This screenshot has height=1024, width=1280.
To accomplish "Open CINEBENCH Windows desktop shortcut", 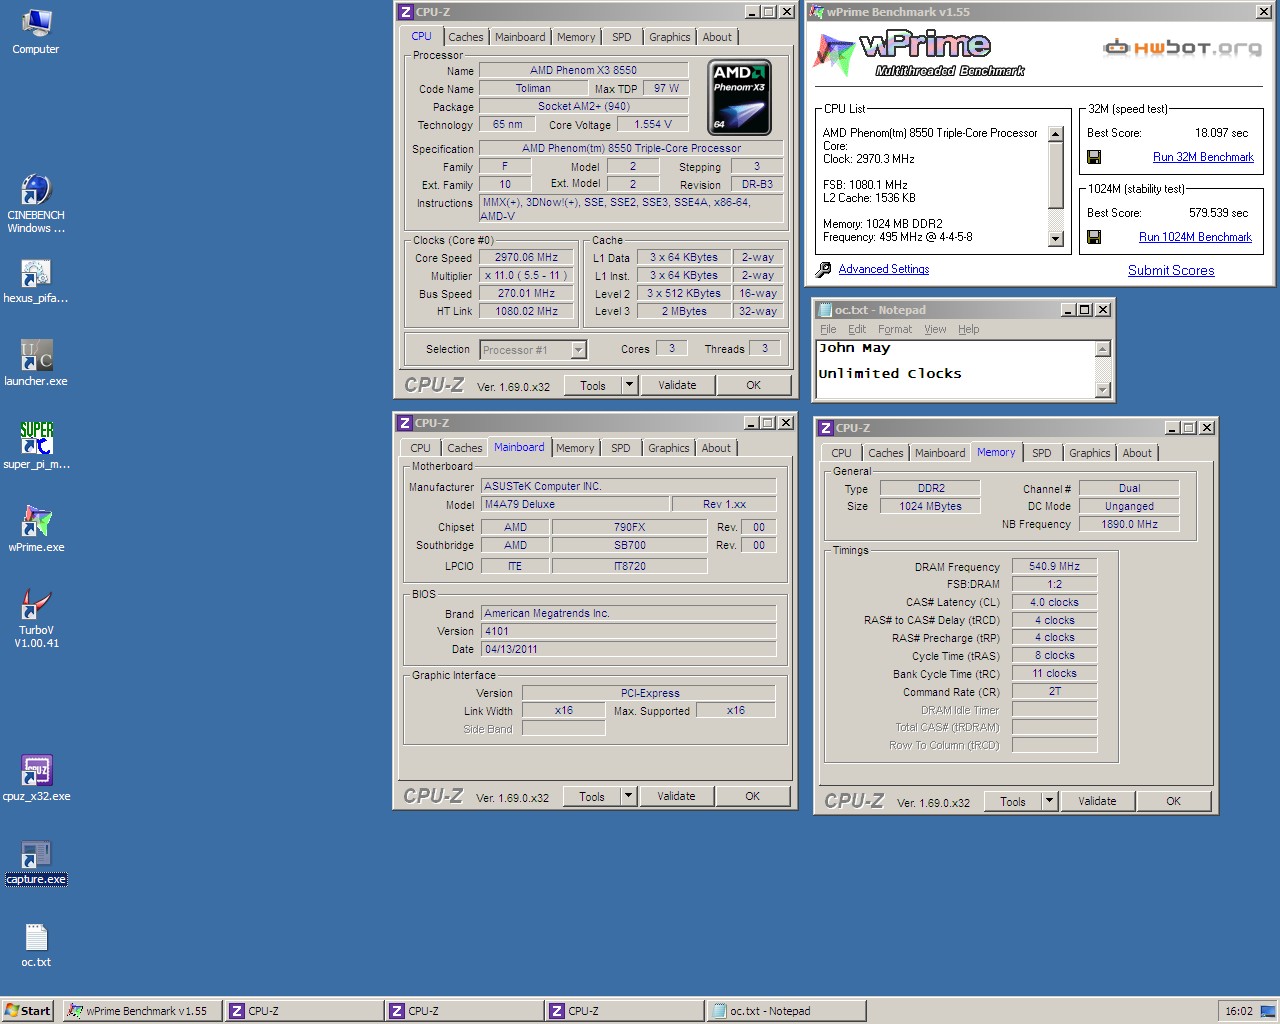I will [x=36, y=204].
